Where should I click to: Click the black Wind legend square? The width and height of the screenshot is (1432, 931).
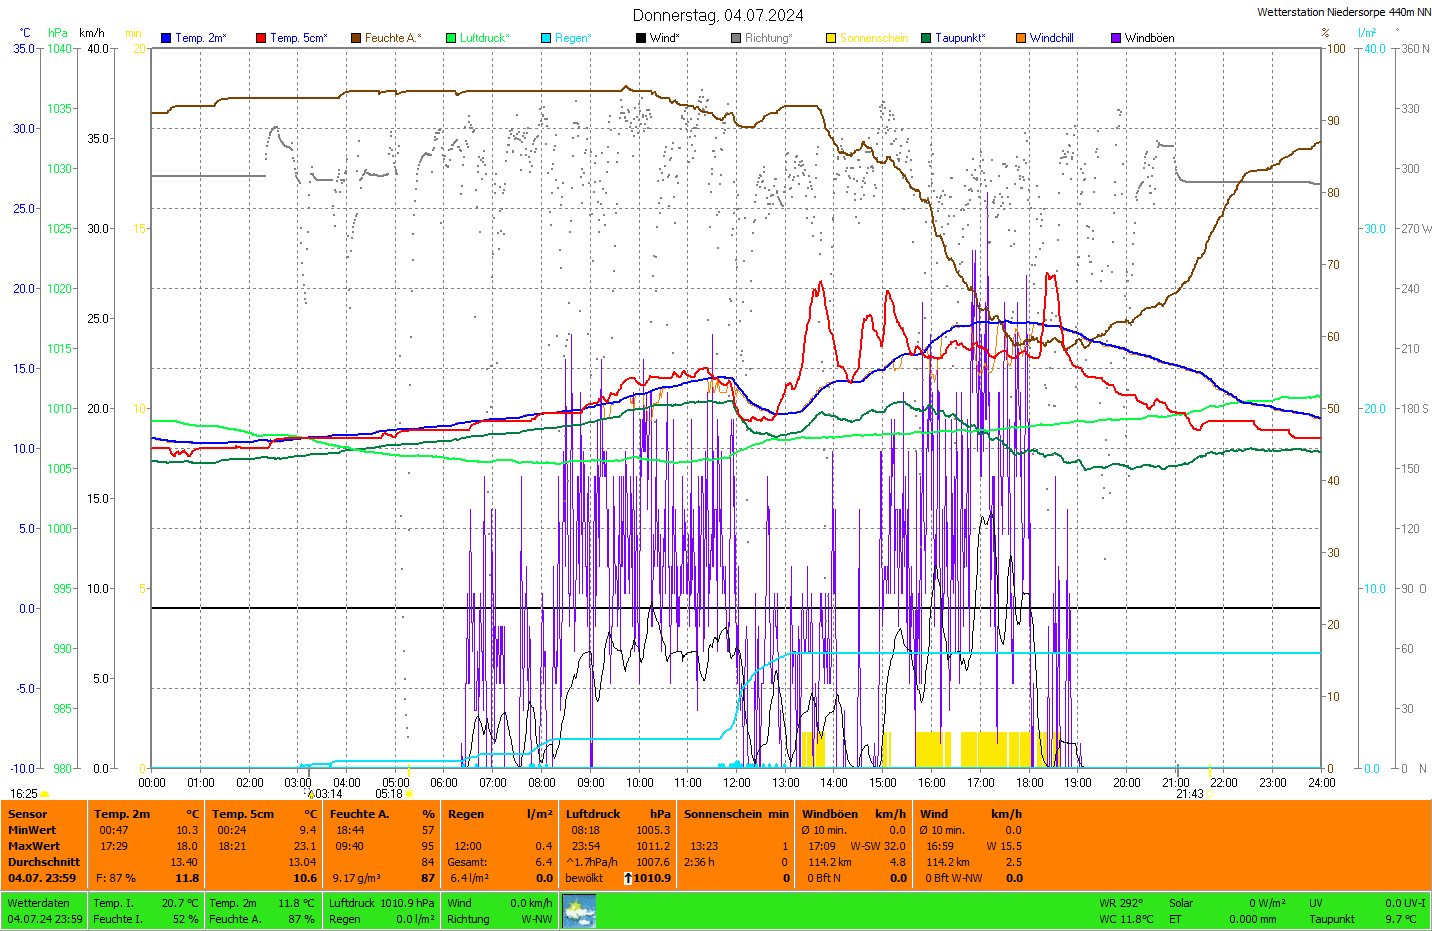pyautogui.click(x=641, y=38)
